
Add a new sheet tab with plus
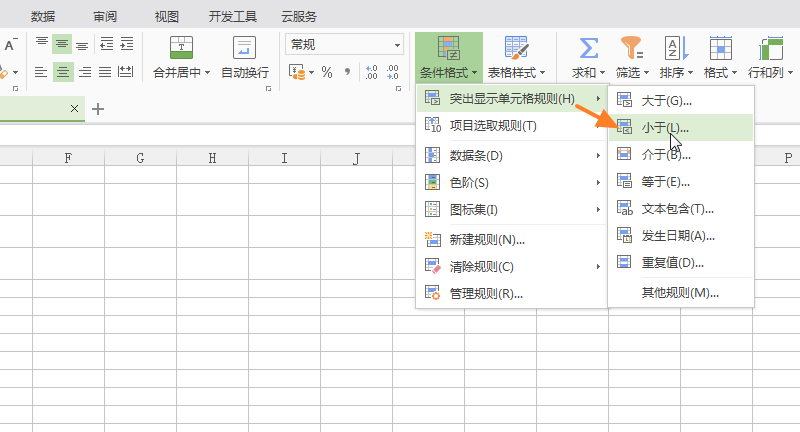click(97, 109)
